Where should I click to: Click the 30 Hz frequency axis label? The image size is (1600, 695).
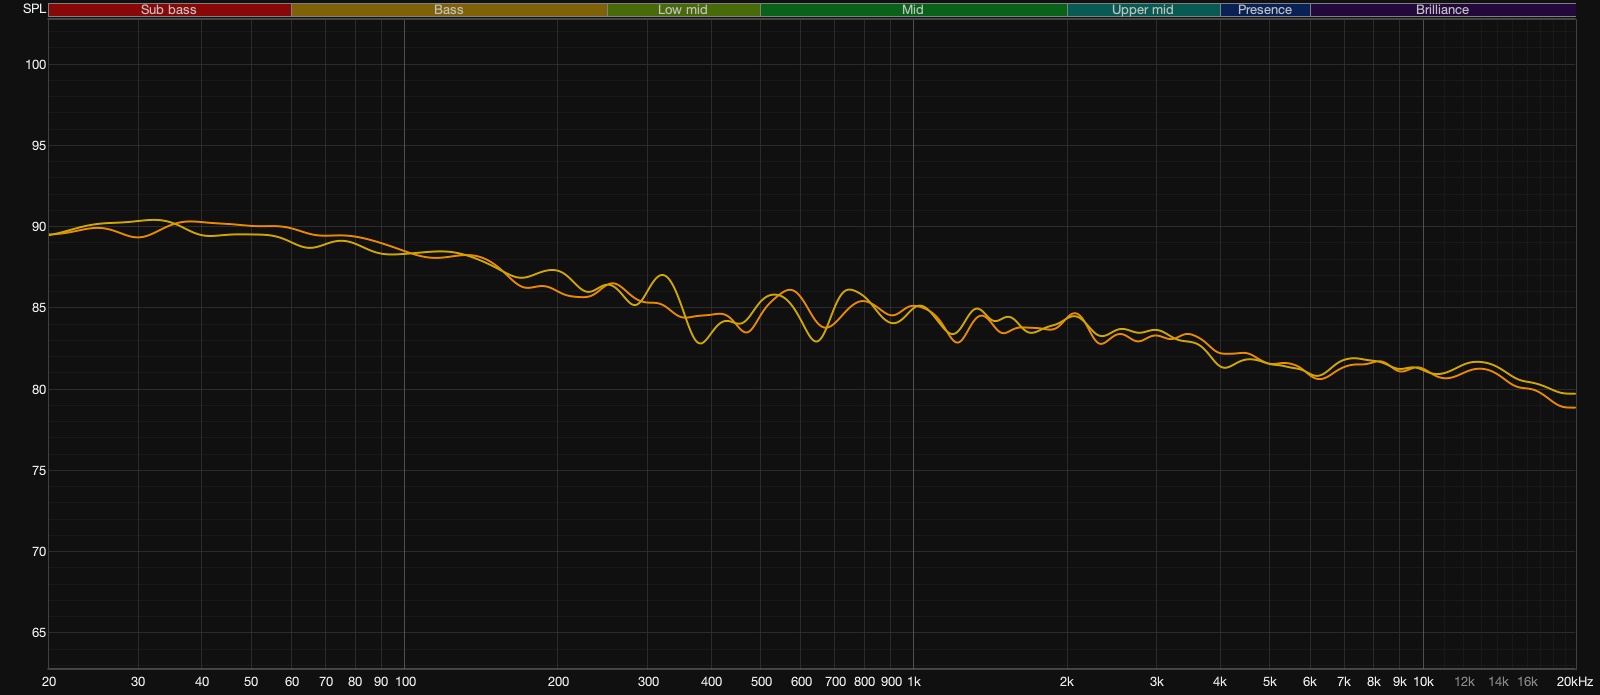(x=138, y=682)
